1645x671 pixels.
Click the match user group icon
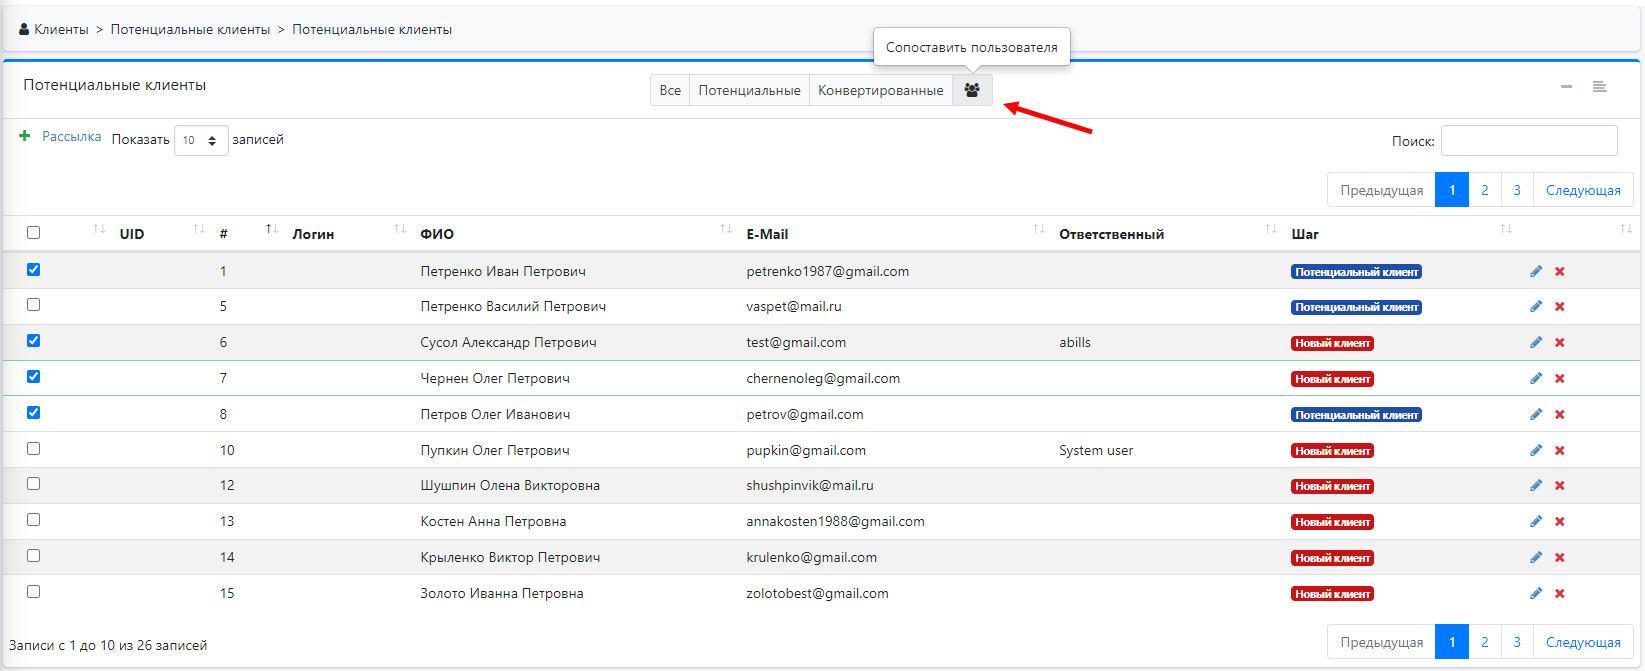(x=971, y=90)
